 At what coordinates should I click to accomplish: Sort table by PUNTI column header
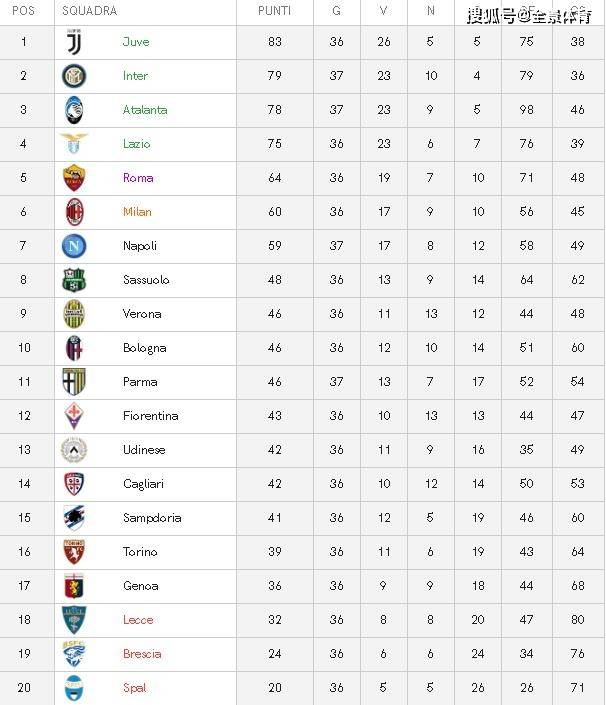(x=274, y=11)
